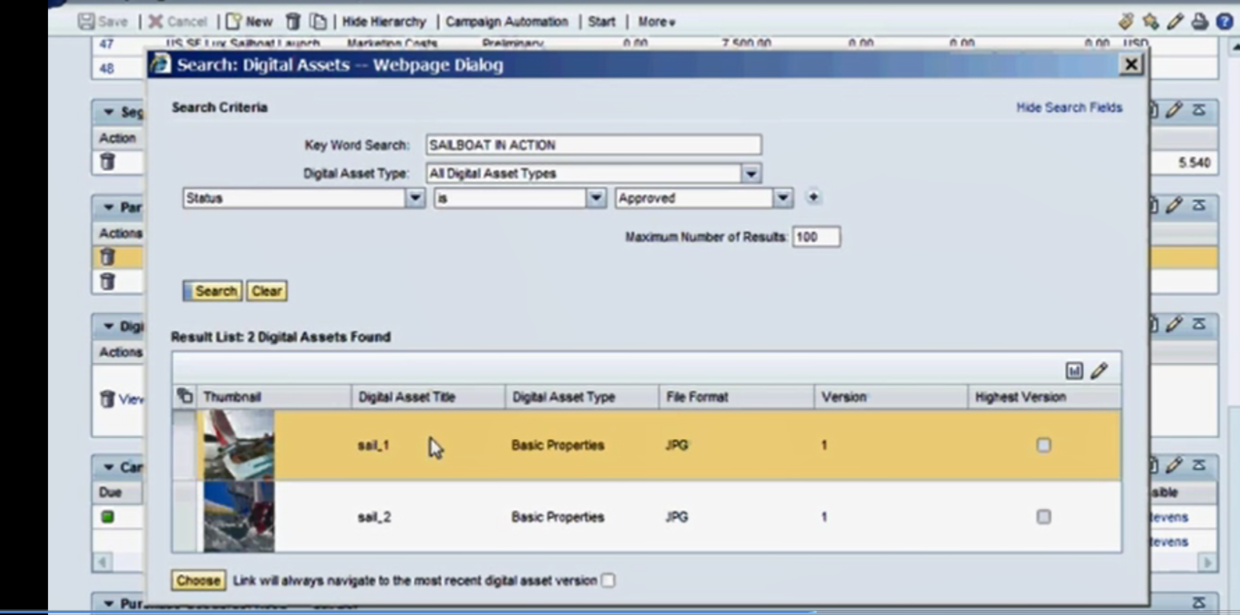Click the Clear button
Screen dimensions: 1240x615
pyautogui.click(x=266, y=291)
